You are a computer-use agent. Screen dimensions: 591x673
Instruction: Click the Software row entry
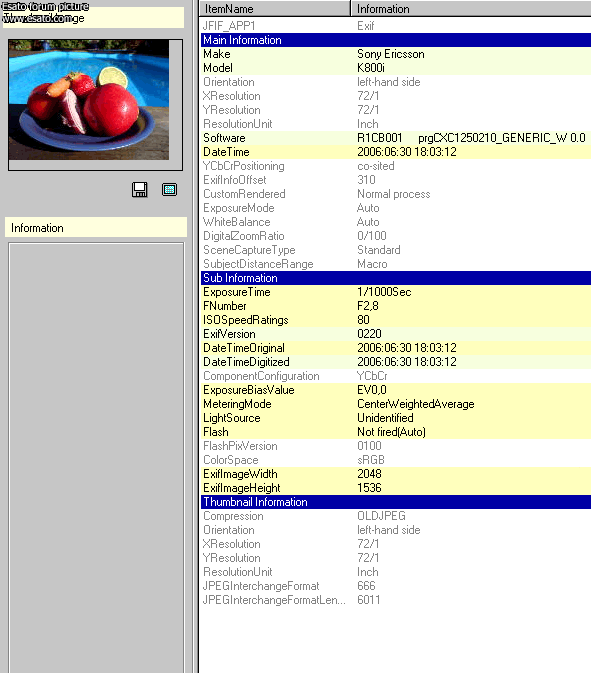(396, 138)
